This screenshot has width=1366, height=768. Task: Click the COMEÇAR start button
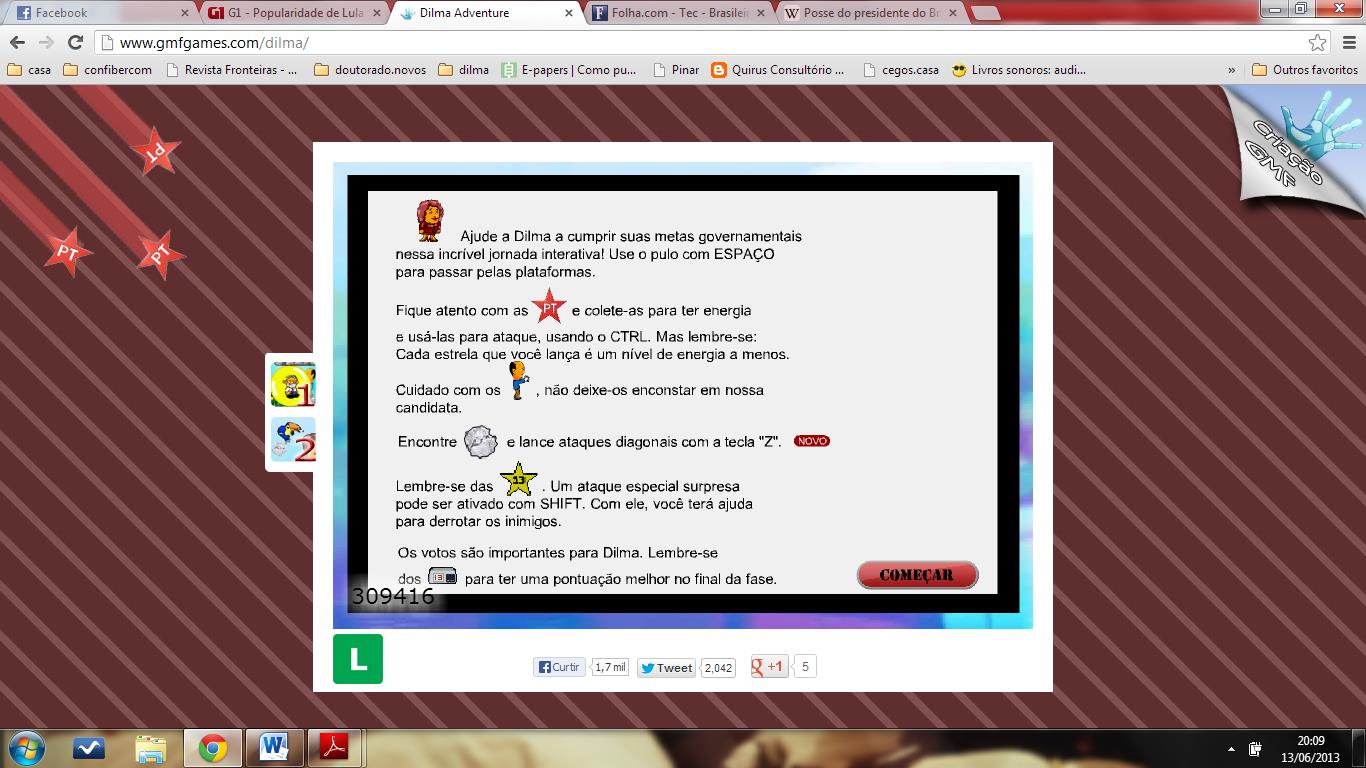point(917,575)
